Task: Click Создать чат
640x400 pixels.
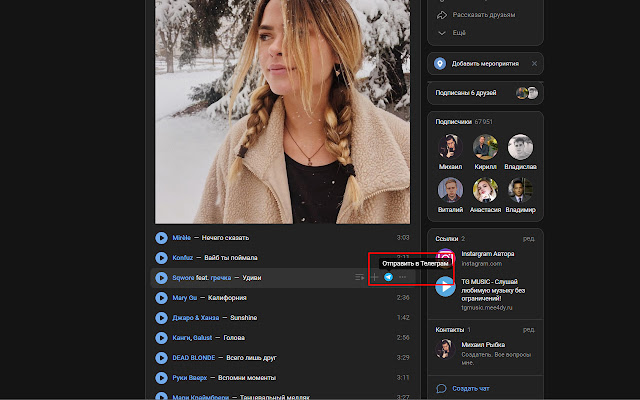Action: [x=471, y=389]
